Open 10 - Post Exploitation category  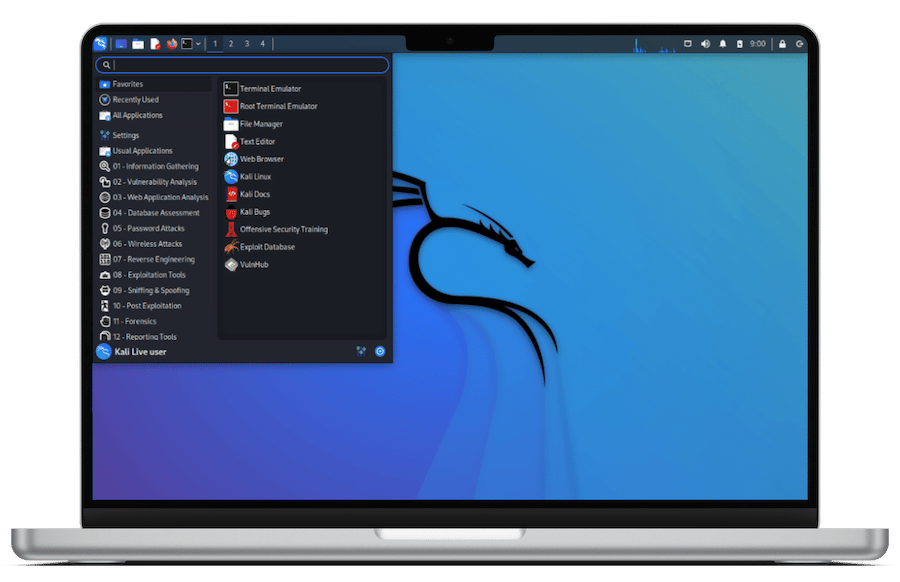pos(154,306)
